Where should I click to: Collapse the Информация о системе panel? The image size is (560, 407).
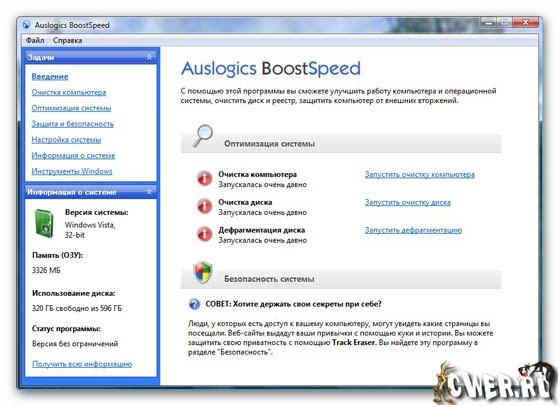[149, 192]
